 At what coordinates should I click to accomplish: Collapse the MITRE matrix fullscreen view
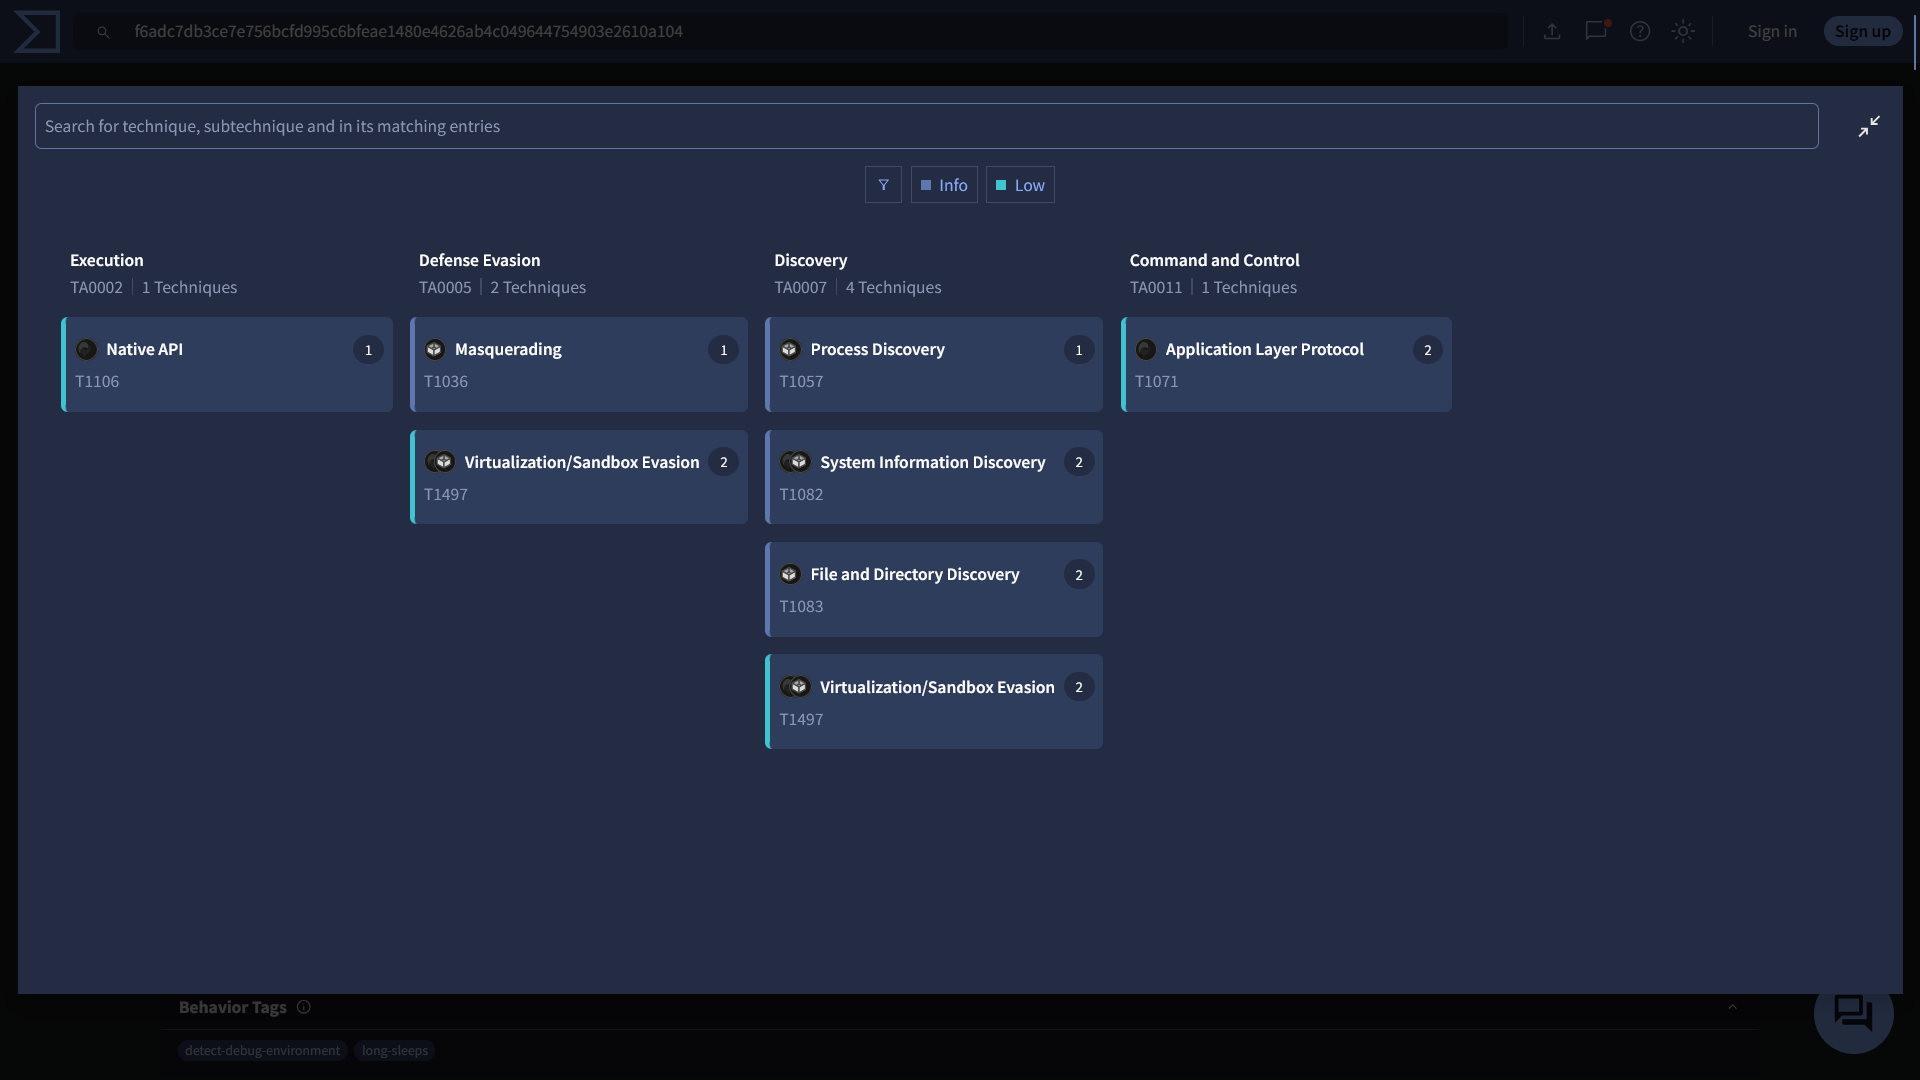point(1869,127)
